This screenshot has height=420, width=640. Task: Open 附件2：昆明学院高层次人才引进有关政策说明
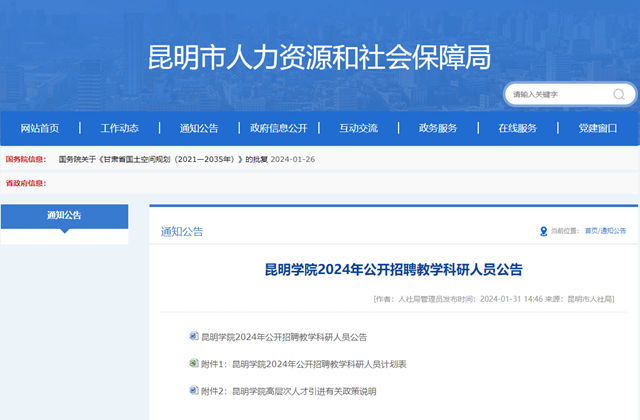(x=289, y=391)
